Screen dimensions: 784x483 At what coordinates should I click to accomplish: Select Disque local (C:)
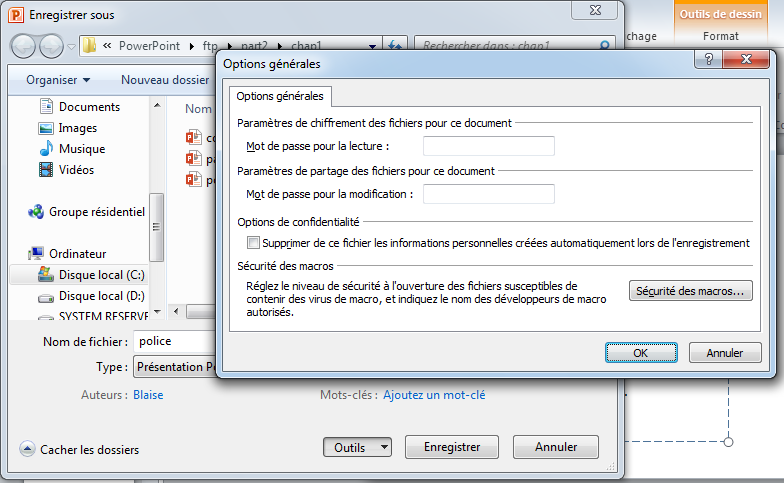(x=92, y=275)
